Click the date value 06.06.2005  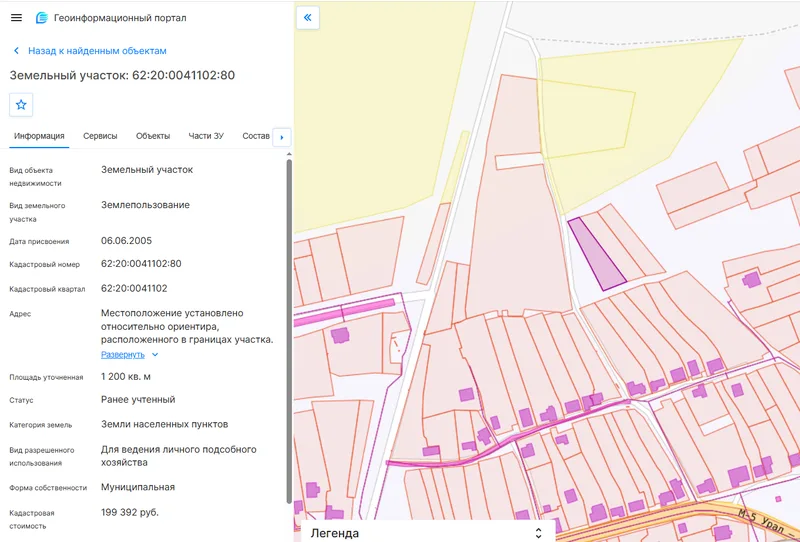pyautogui.click(x=127, y=240)
